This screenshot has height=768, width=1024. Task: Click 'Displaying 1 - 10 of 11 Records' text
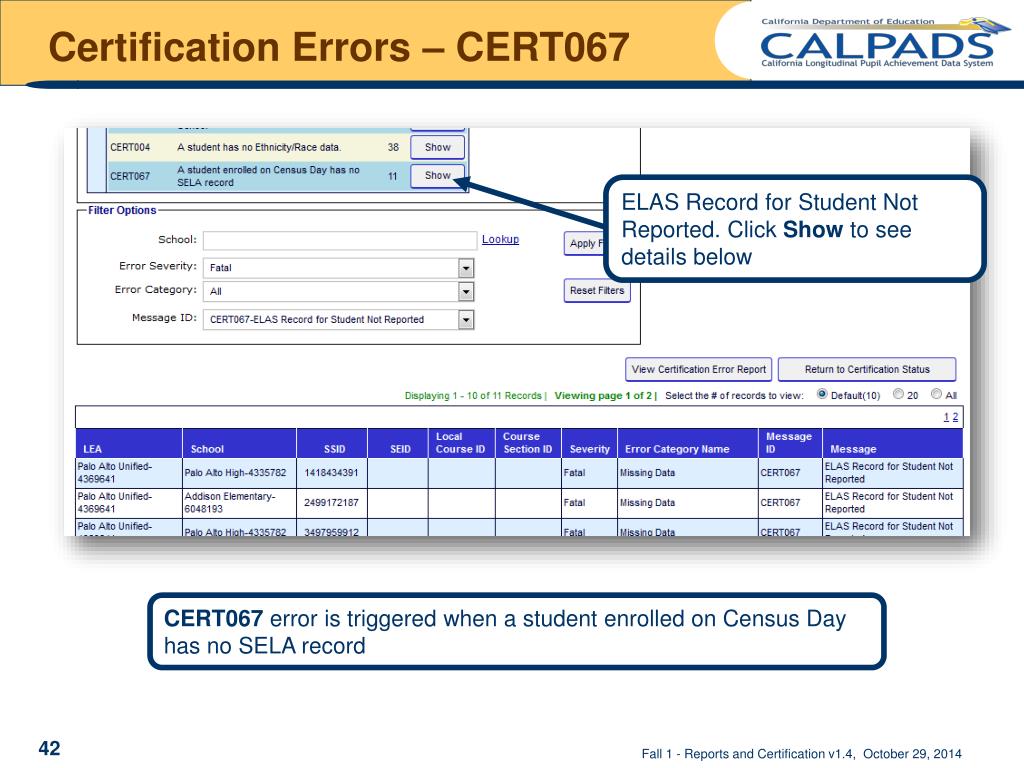click(473, 396)
